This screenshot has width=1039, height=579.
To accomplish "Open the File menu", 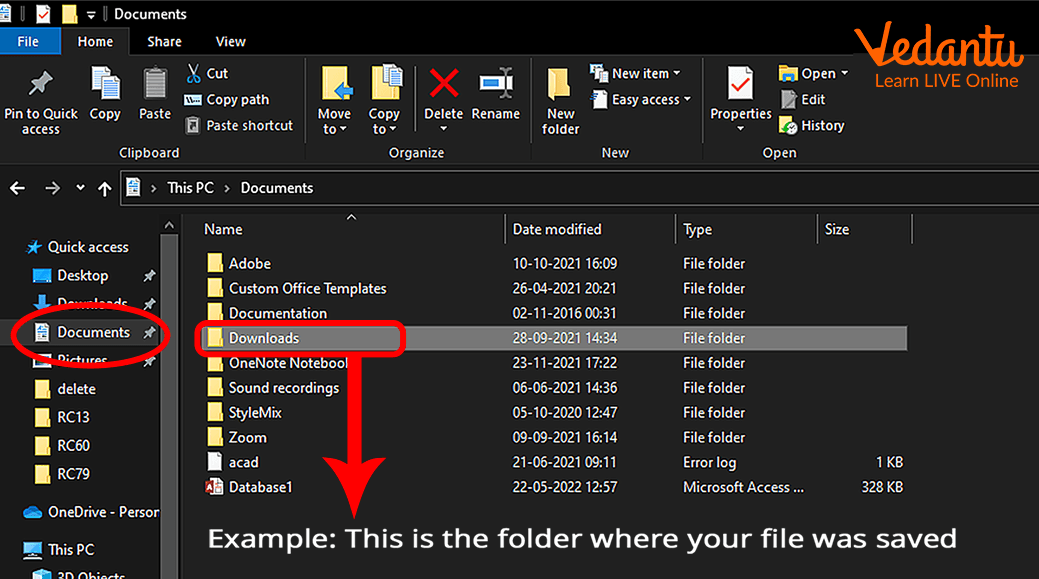I will (x=28, y=41).
